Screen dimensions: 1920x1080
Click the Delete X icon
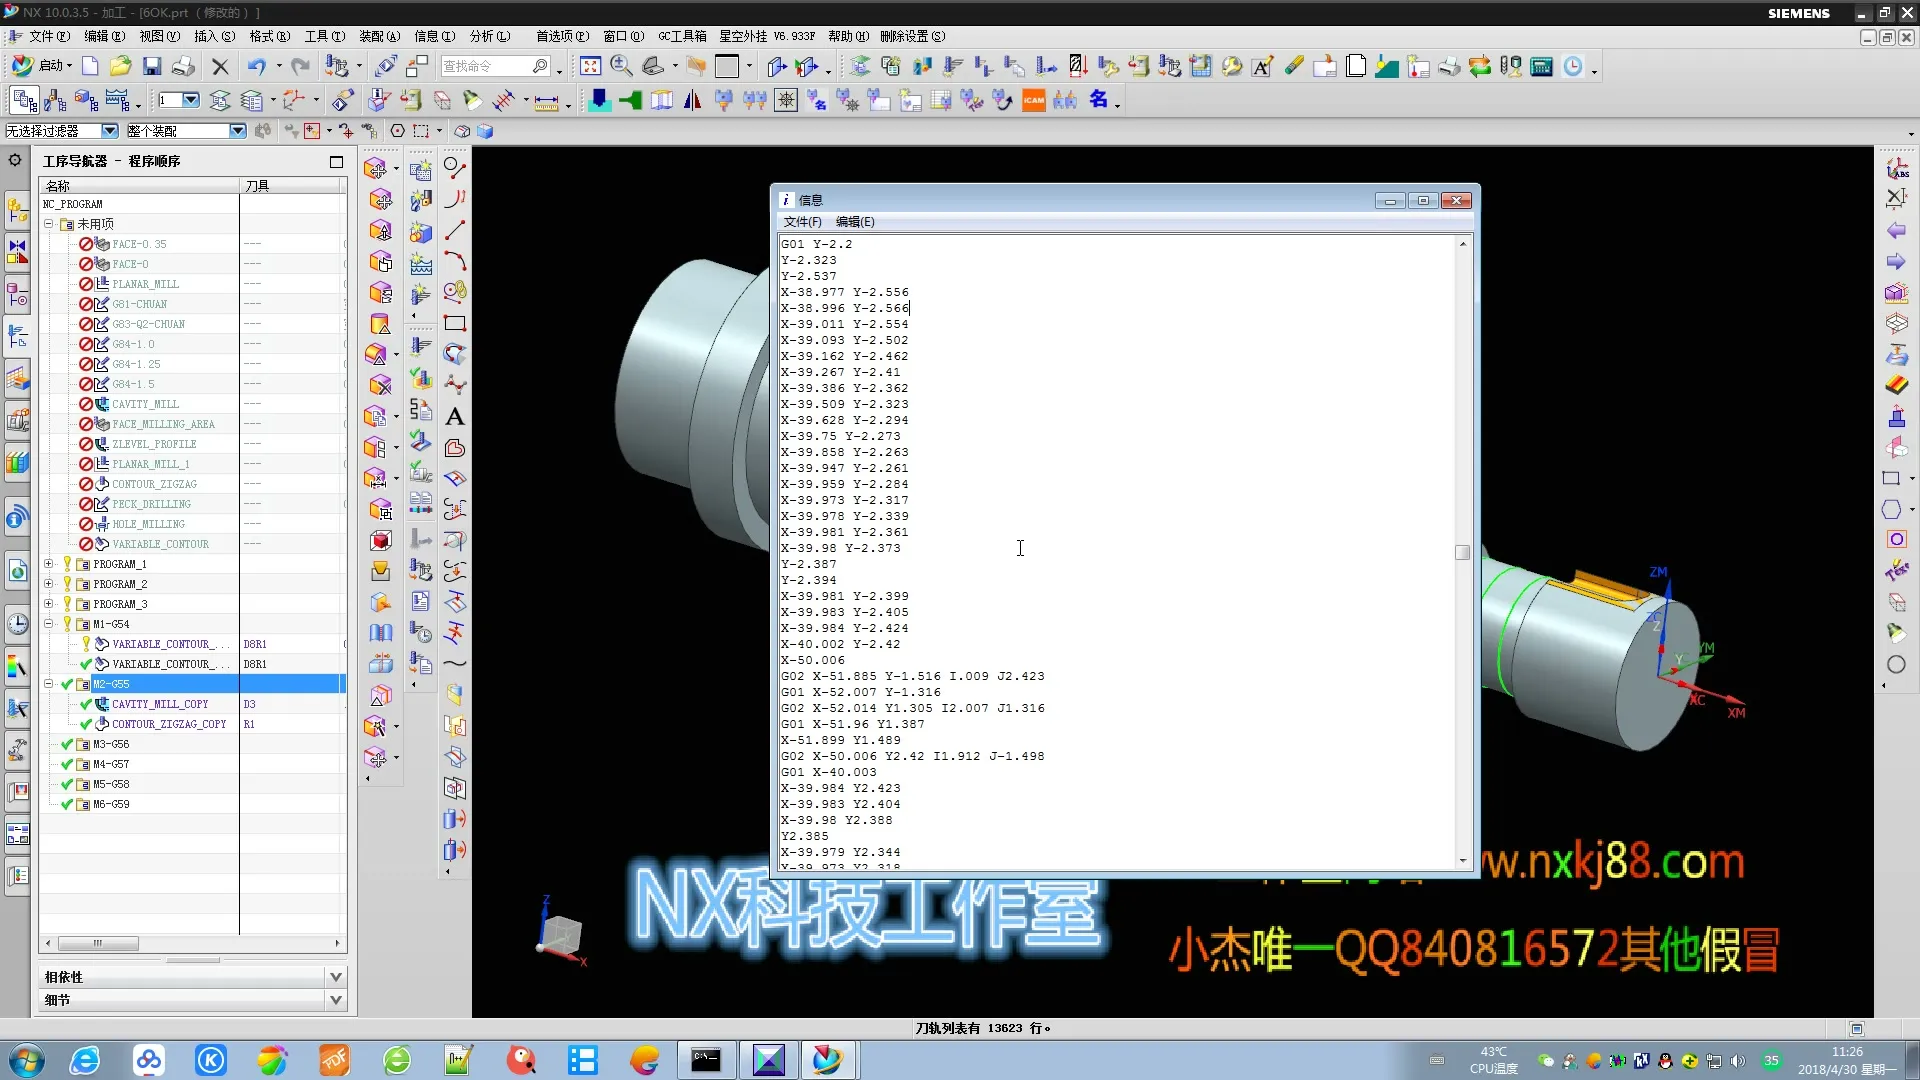click(220, 66)
